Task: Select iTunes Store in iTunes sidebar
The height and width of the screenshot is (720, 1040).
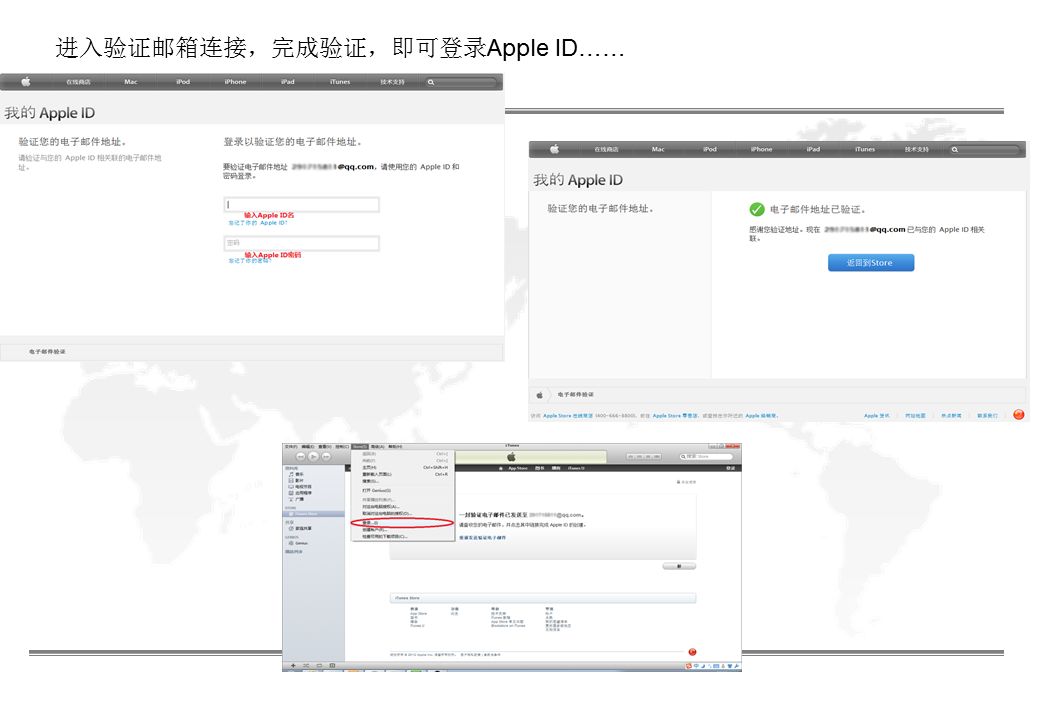Action: [313, 514]
